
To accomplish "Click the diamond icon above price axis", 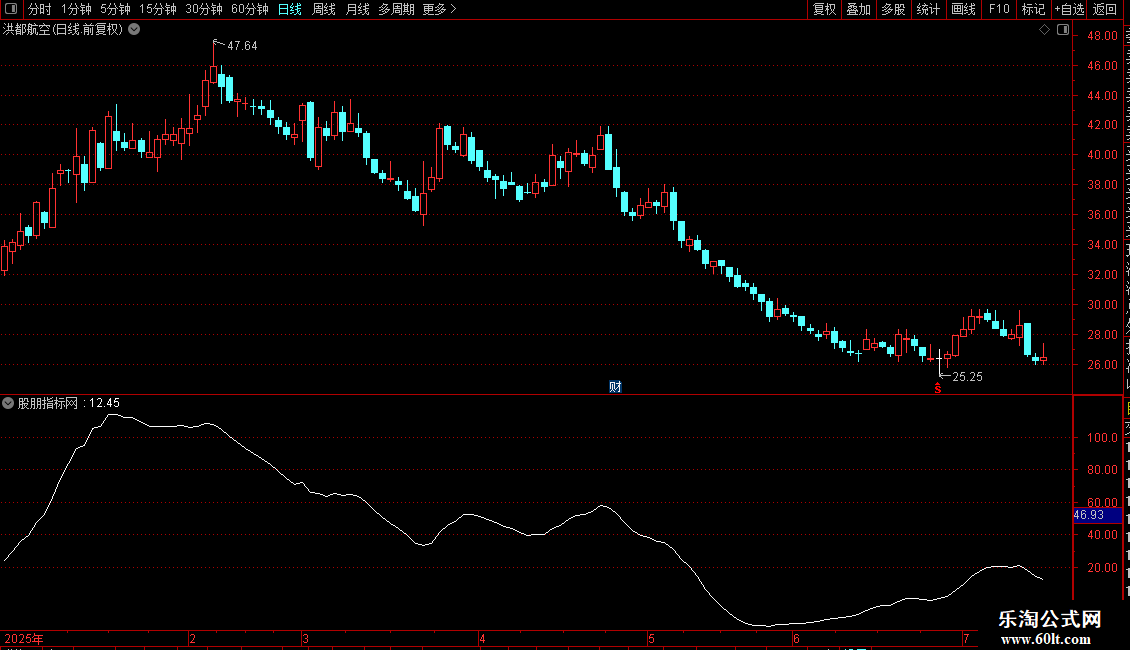I will pyautogui.click(x=1044, y=30).
